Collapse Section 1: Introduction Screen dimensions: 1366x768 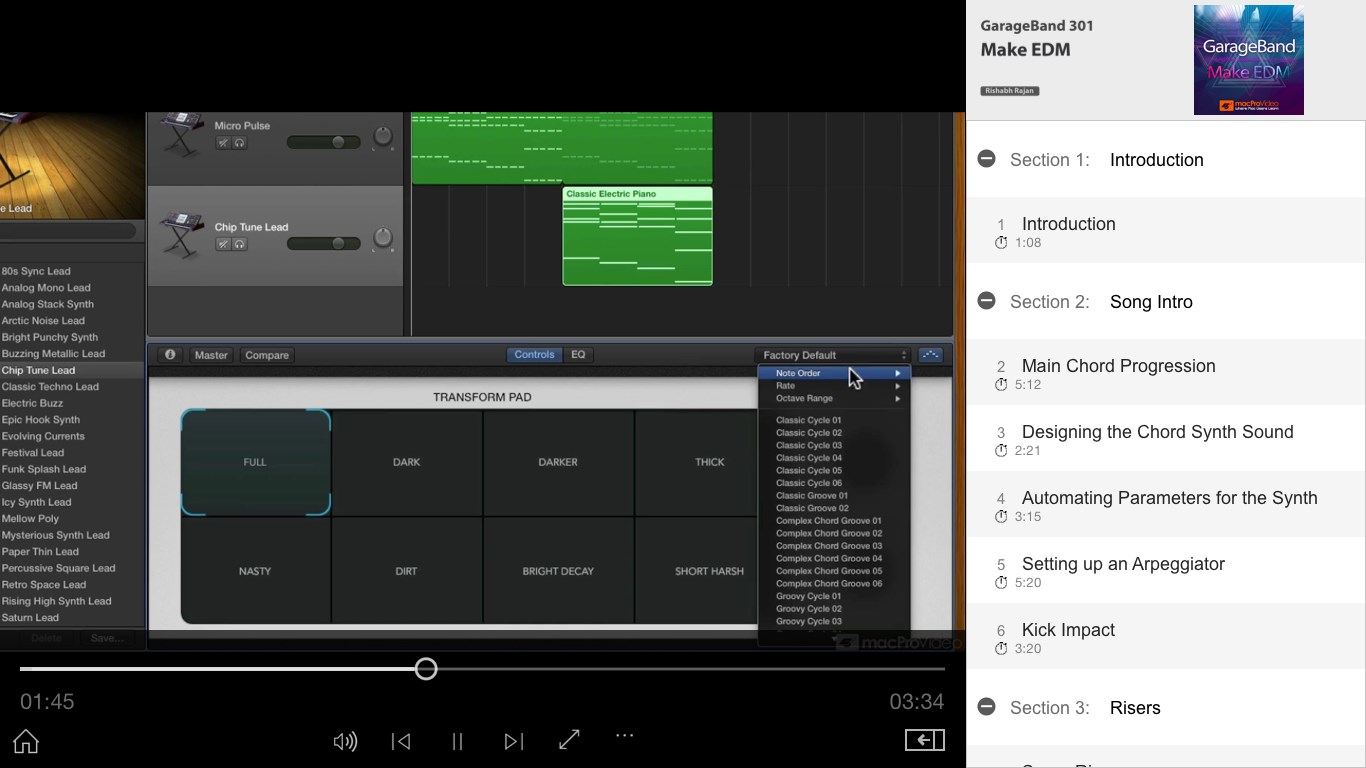pyautogui.click(x=986, y=158)
